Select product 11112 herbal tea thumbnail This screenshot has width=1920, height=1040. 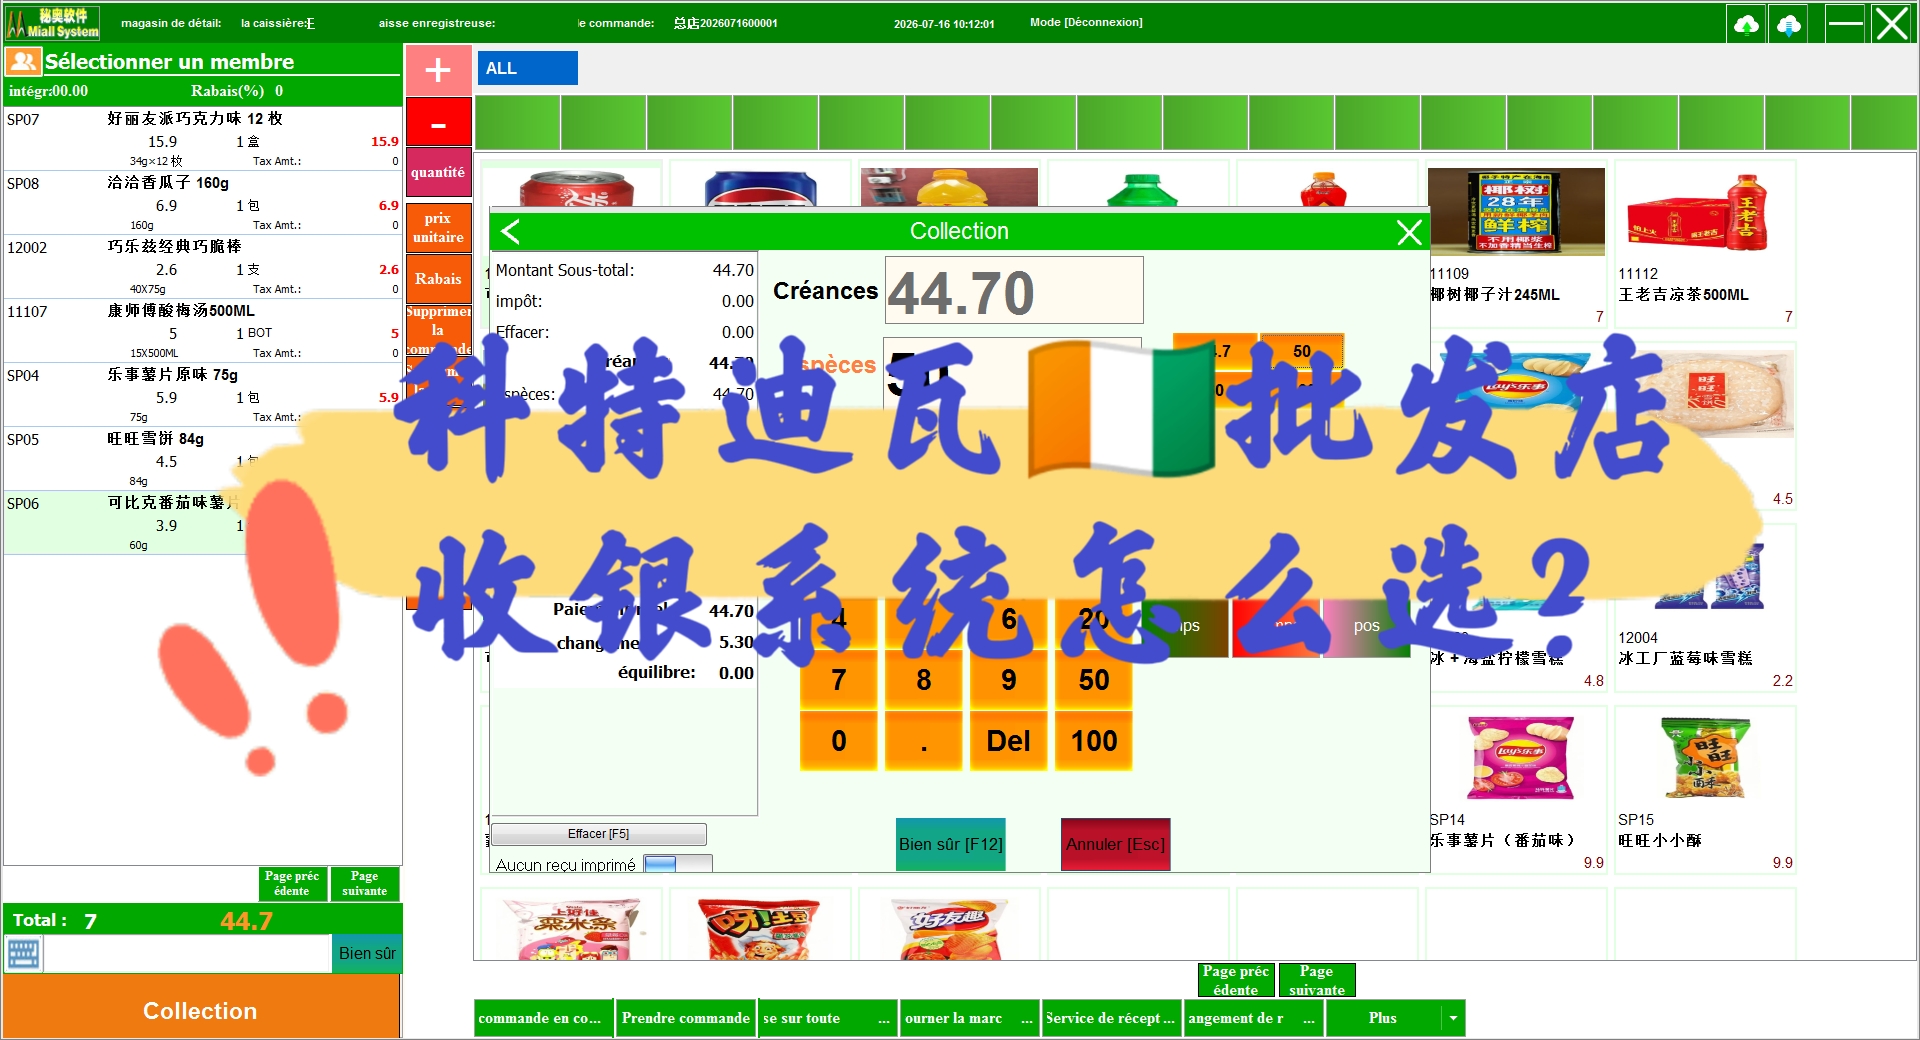tap(1705, 212)
